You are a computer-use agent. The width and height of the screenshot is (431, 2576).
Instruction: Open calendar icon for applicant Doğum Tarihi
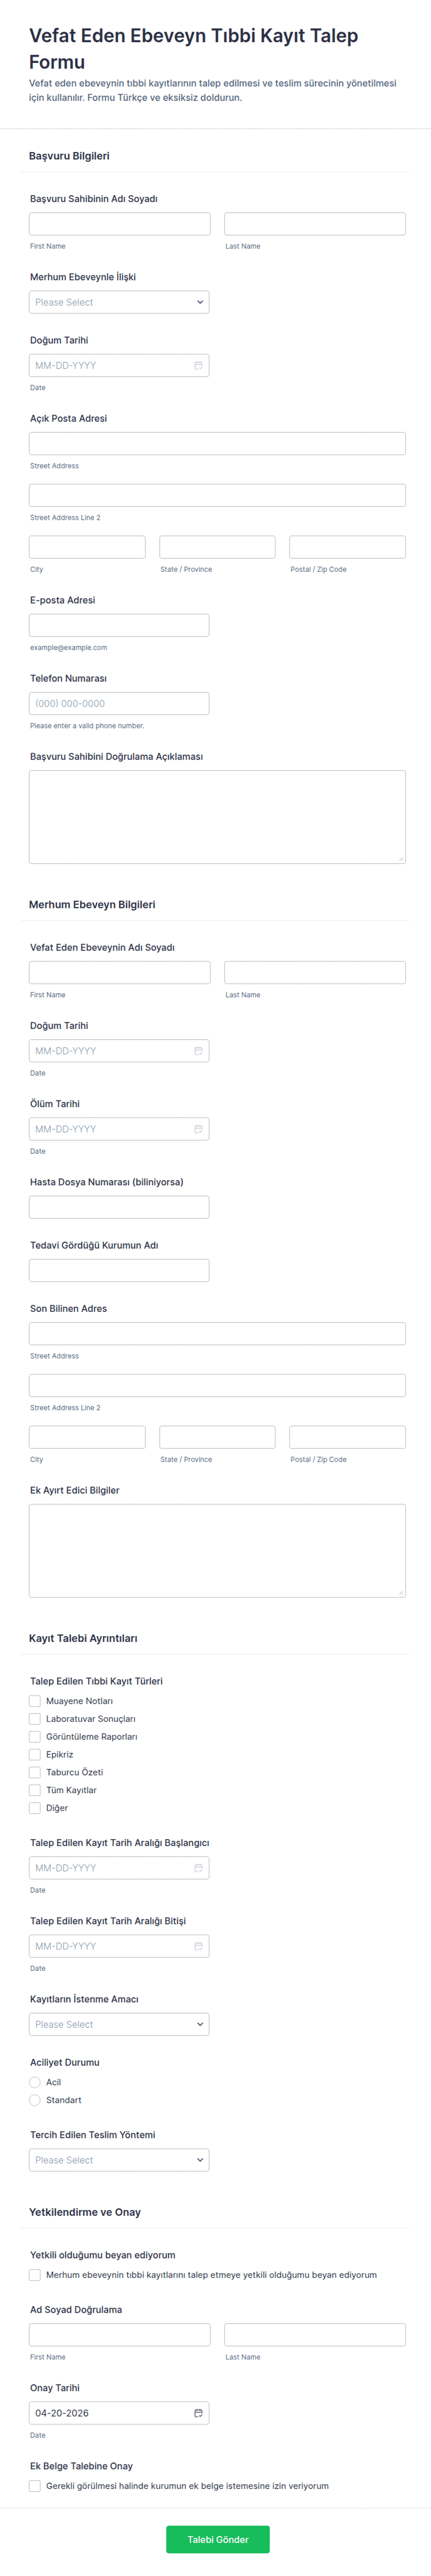tap(198, 365)
